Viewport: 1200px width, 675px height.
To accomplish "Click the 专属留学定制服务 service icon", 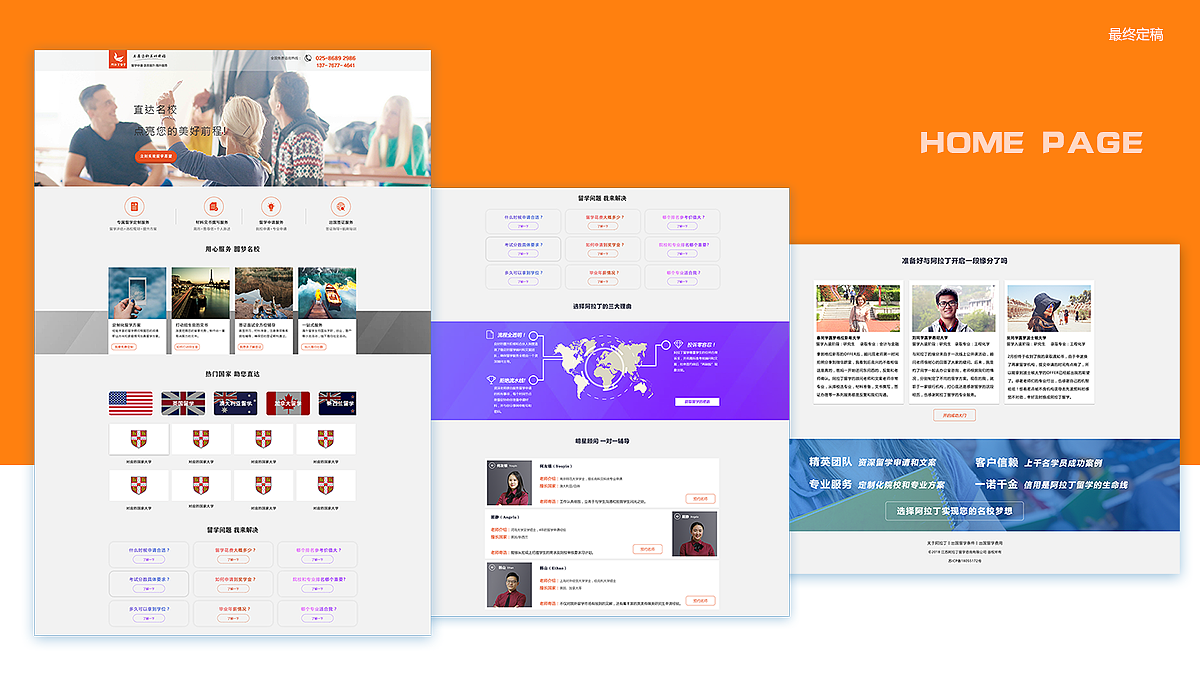I will (x=132, y=206).
